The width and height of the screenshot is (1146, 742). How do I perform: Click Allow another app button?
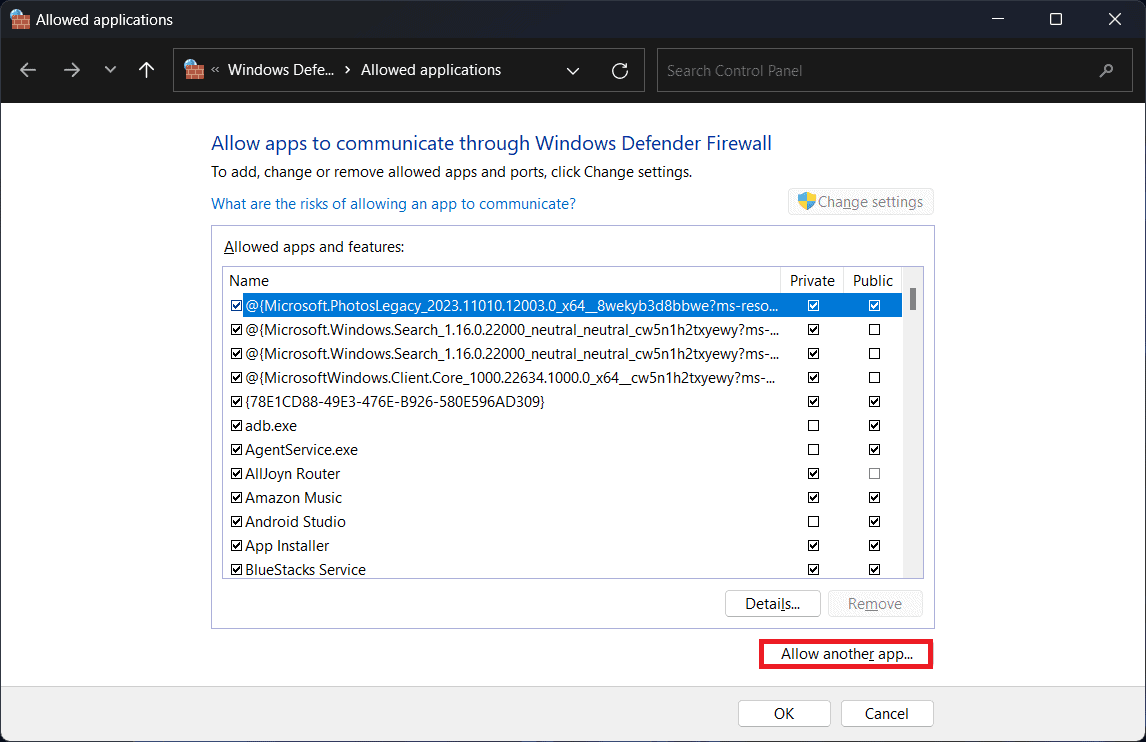point(846,654)
